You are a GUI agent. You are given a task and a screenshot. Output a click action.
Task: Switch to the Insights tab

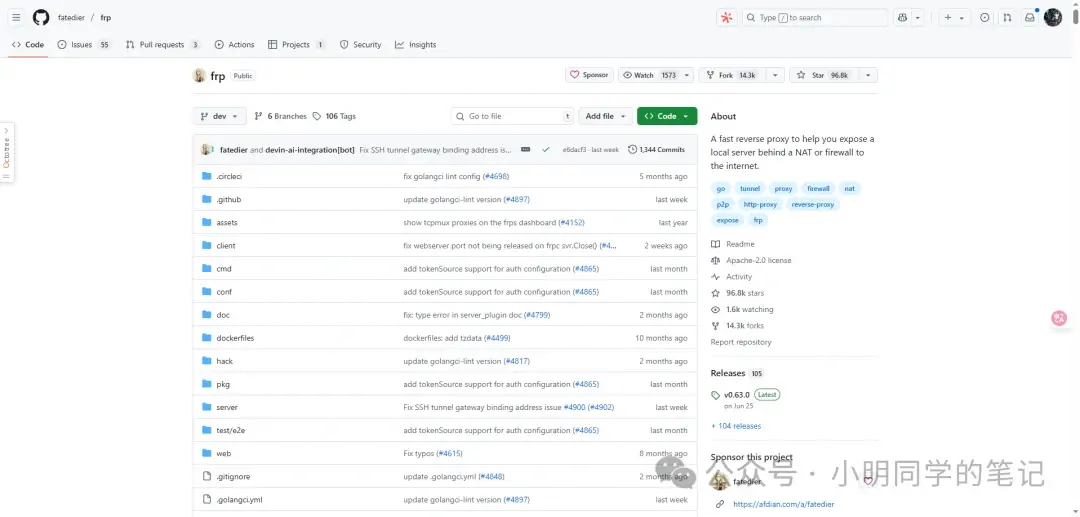tap(415, 45)
